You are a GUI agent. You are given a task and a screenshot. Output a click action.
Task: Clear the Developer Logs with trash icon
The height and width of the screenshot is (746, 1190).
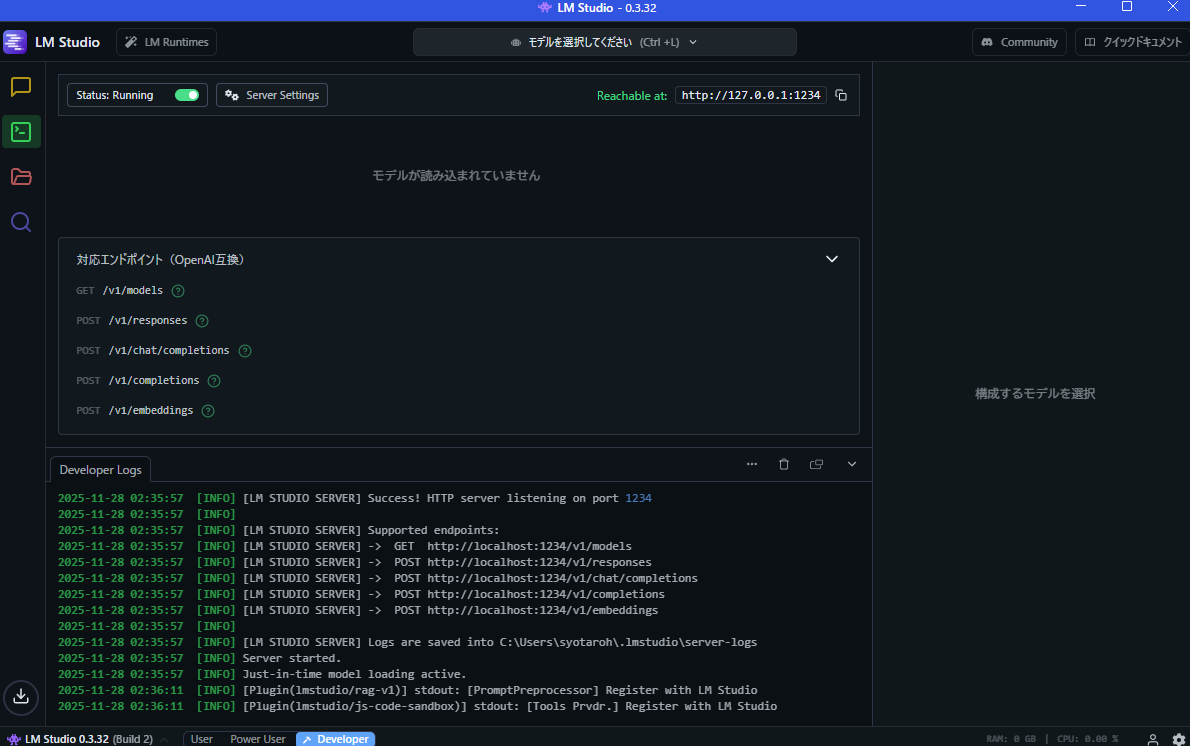coord(784,464)
